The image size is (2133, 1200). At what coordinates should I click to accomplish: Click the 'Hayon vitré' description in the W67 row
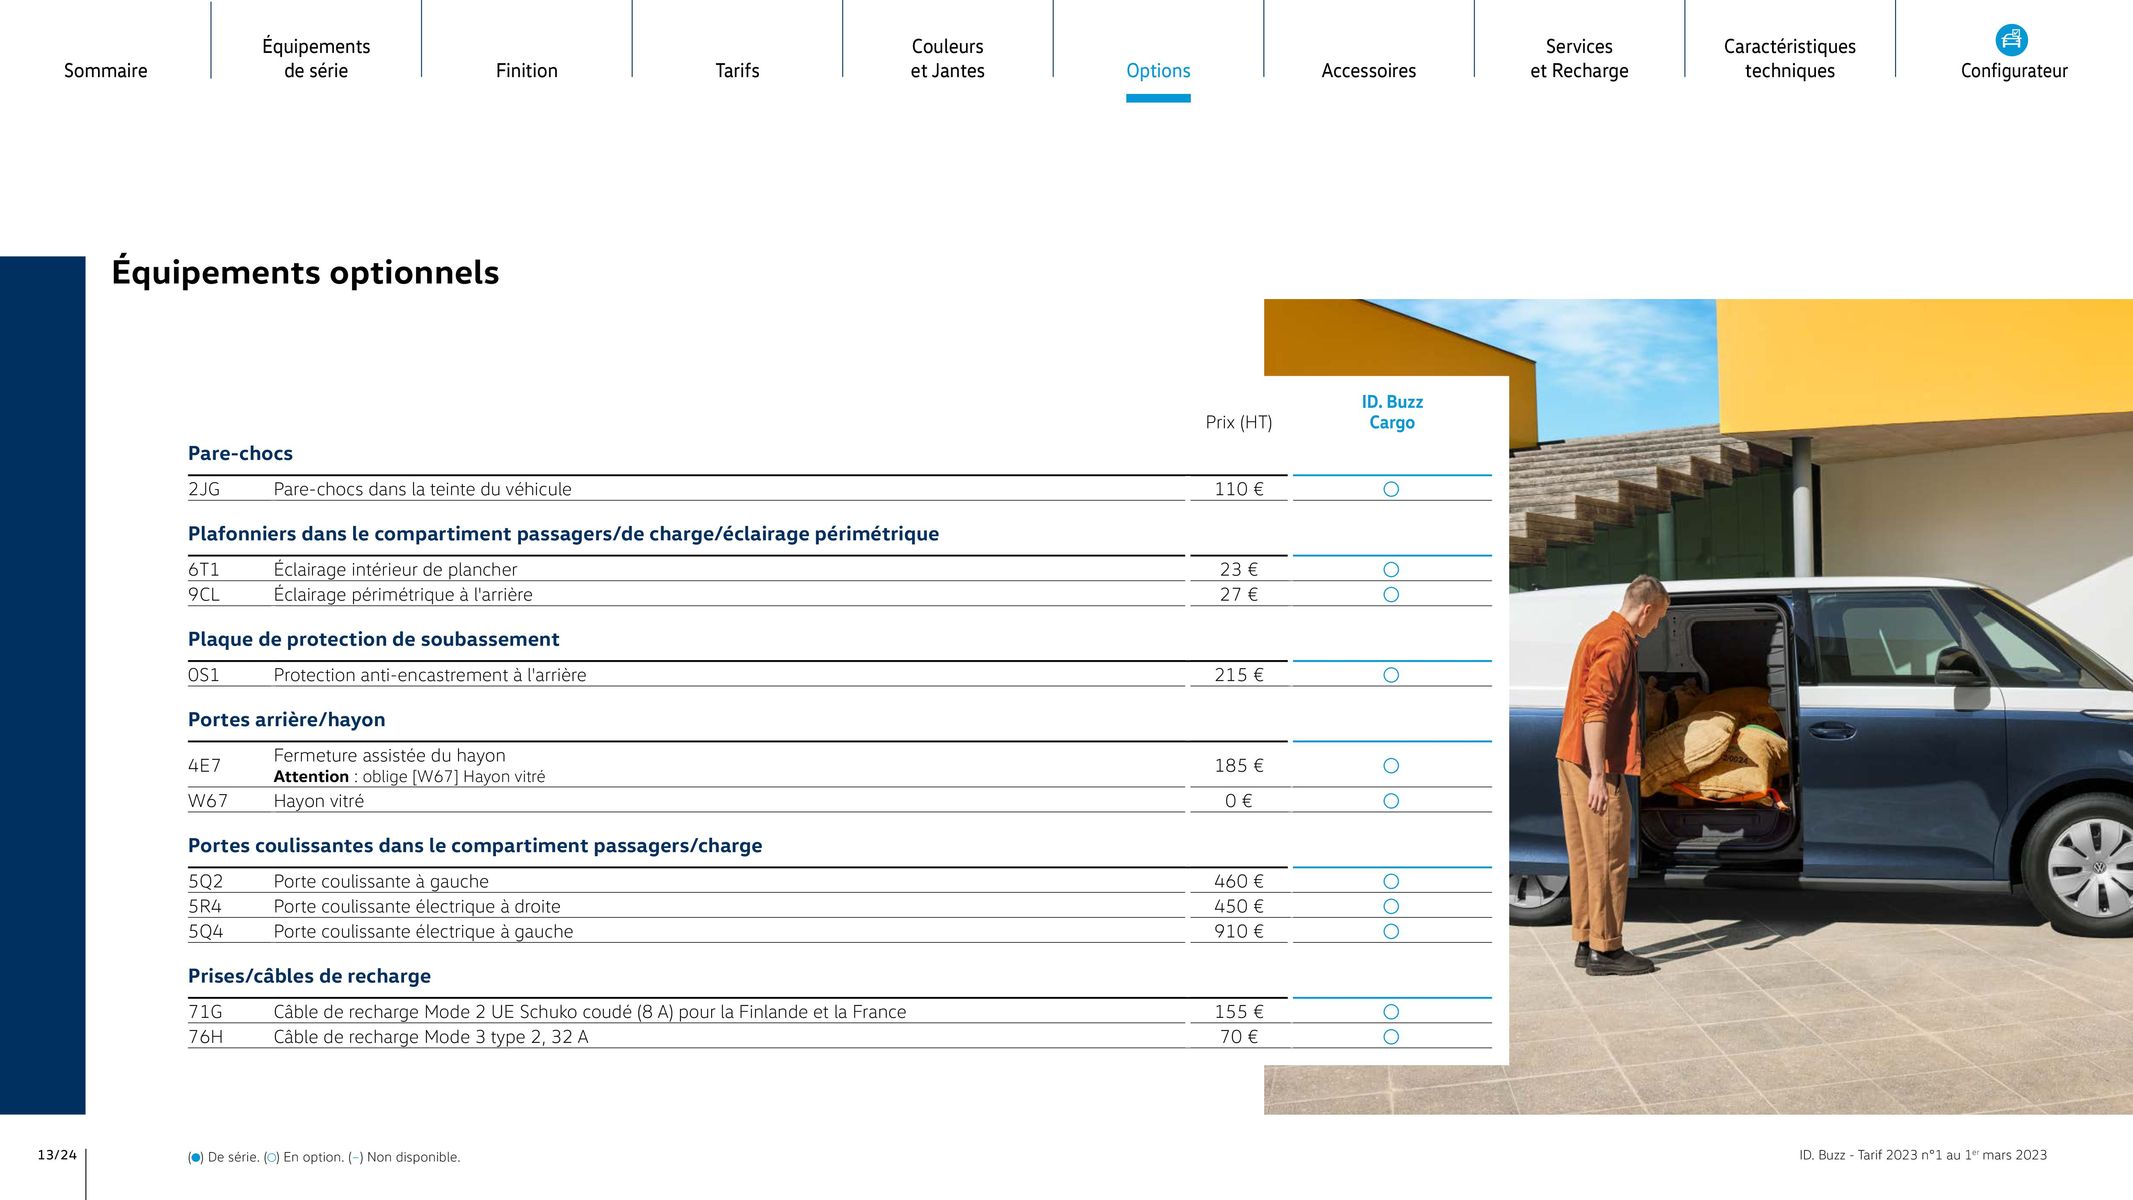tap(318, 801)
